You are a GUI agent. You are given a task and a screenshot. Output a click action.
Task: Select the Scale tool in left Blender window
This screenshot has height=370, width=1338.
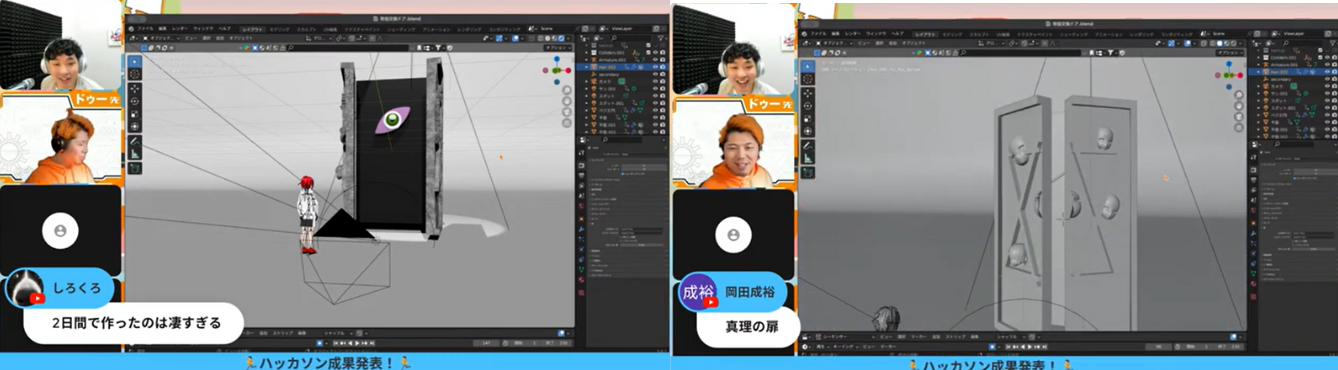[134, 114]
